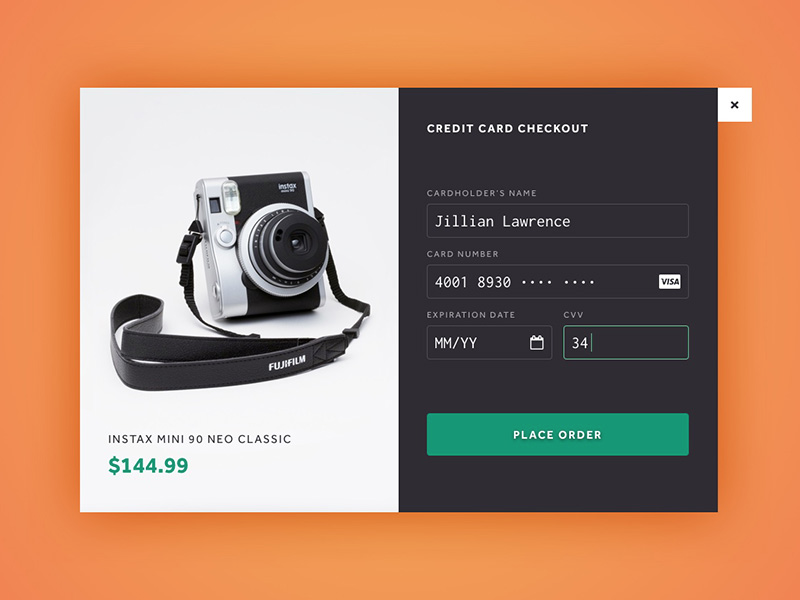Screen dimensions: 800x600
Task: Click the VISA card logo
Action: coord(669,282)
